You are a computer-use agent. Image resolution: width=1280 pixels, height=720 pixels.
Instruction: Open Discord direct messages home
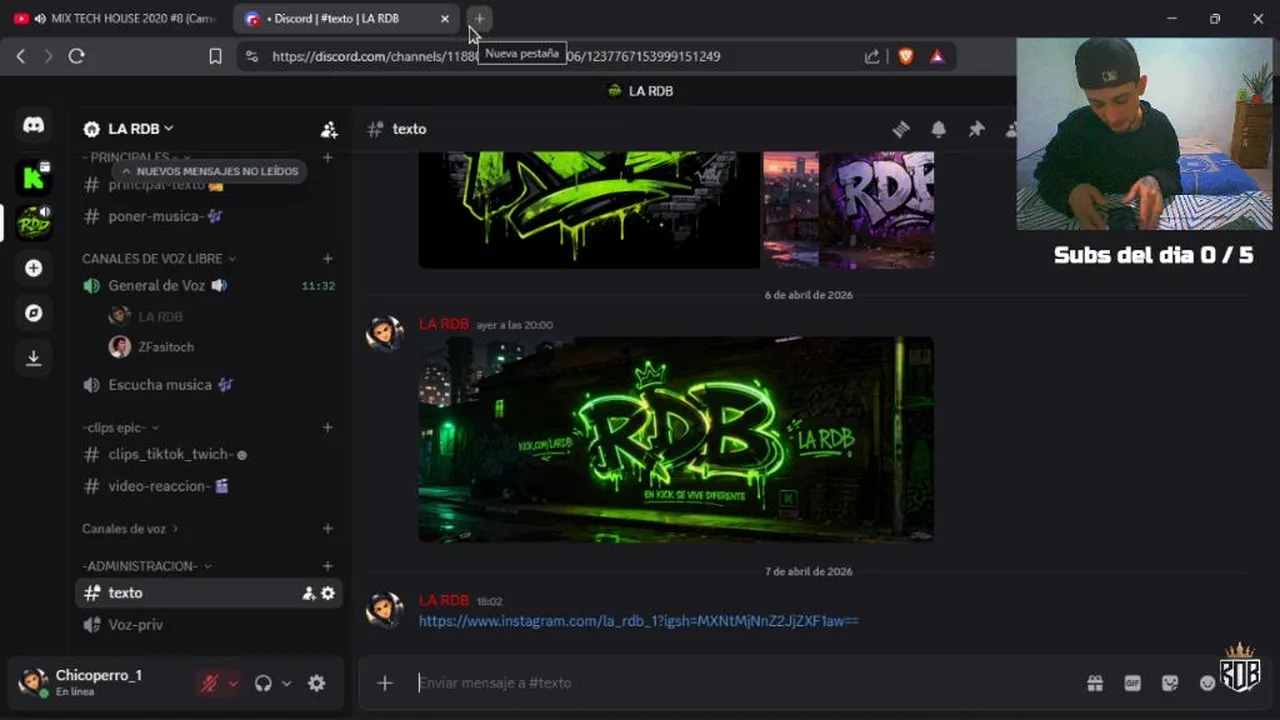point(33,126)
